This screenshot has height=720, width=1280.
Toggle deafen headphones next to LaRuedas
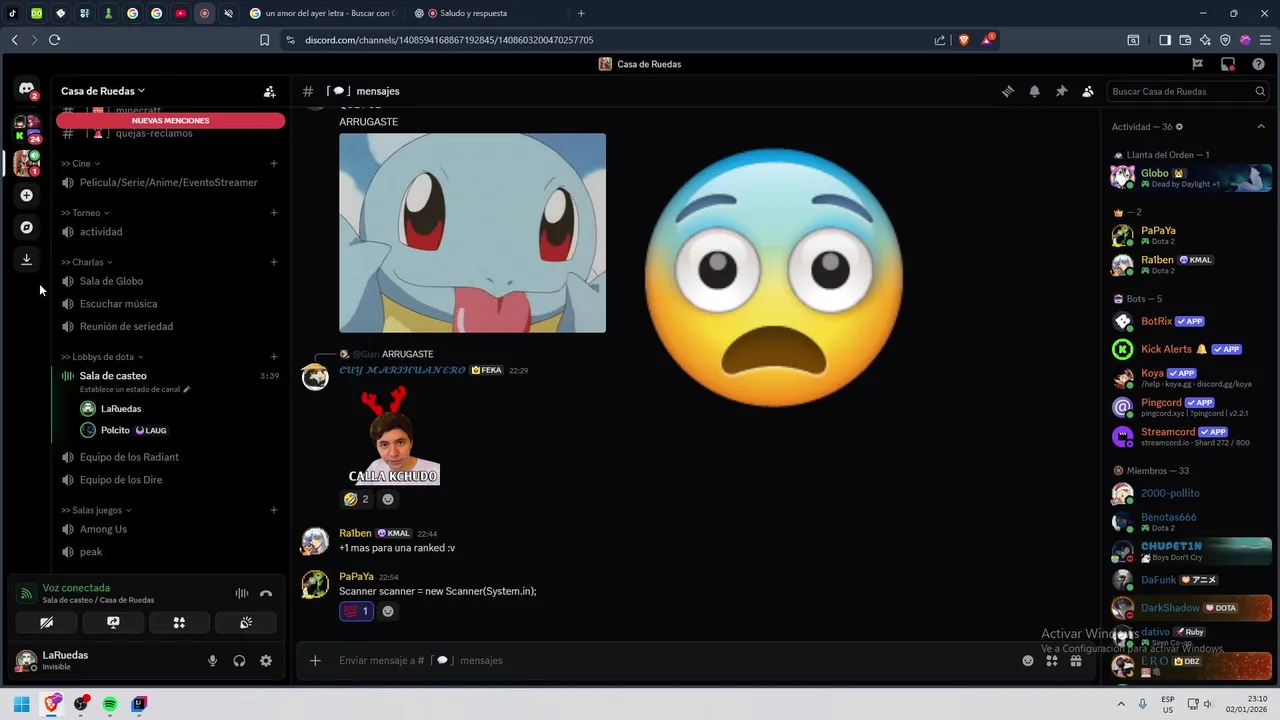(239, 661)
